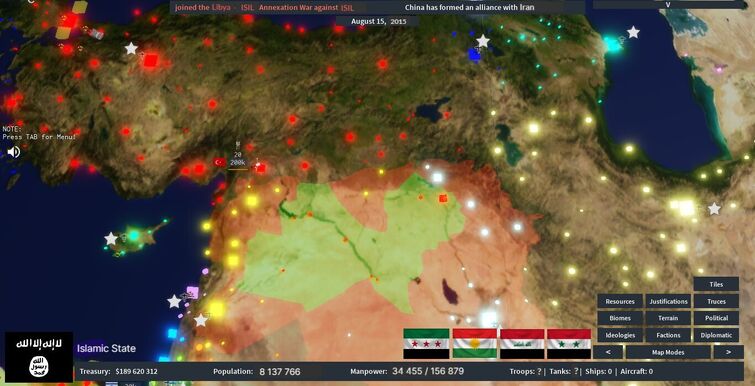Open the Diplomatic map view

tap(716, 335)
